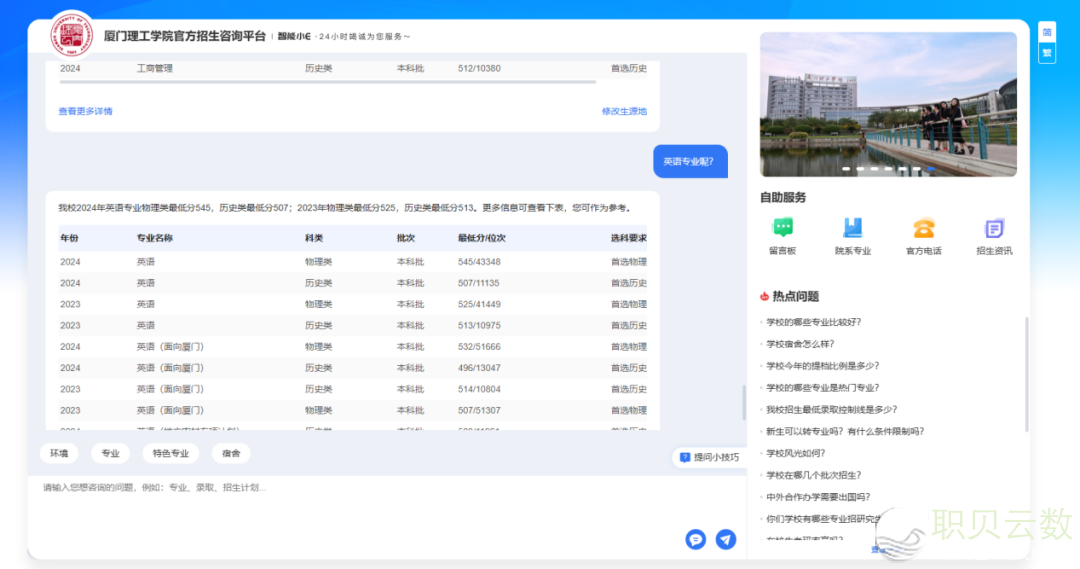Click score cell 545/43348
Viewport: 1080px width, 569px height.
479,262
